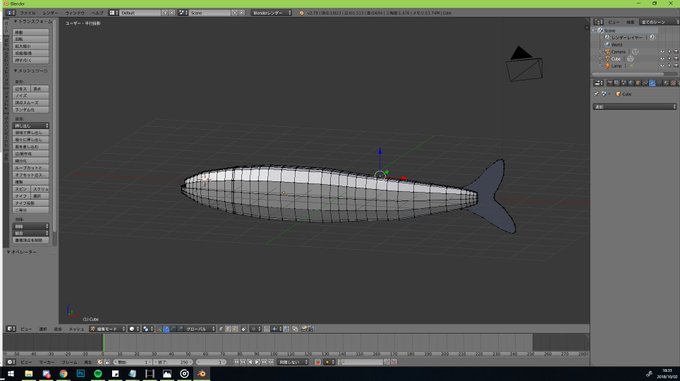
Task: Open the World properties tab icon
Action: coord(630,83)
